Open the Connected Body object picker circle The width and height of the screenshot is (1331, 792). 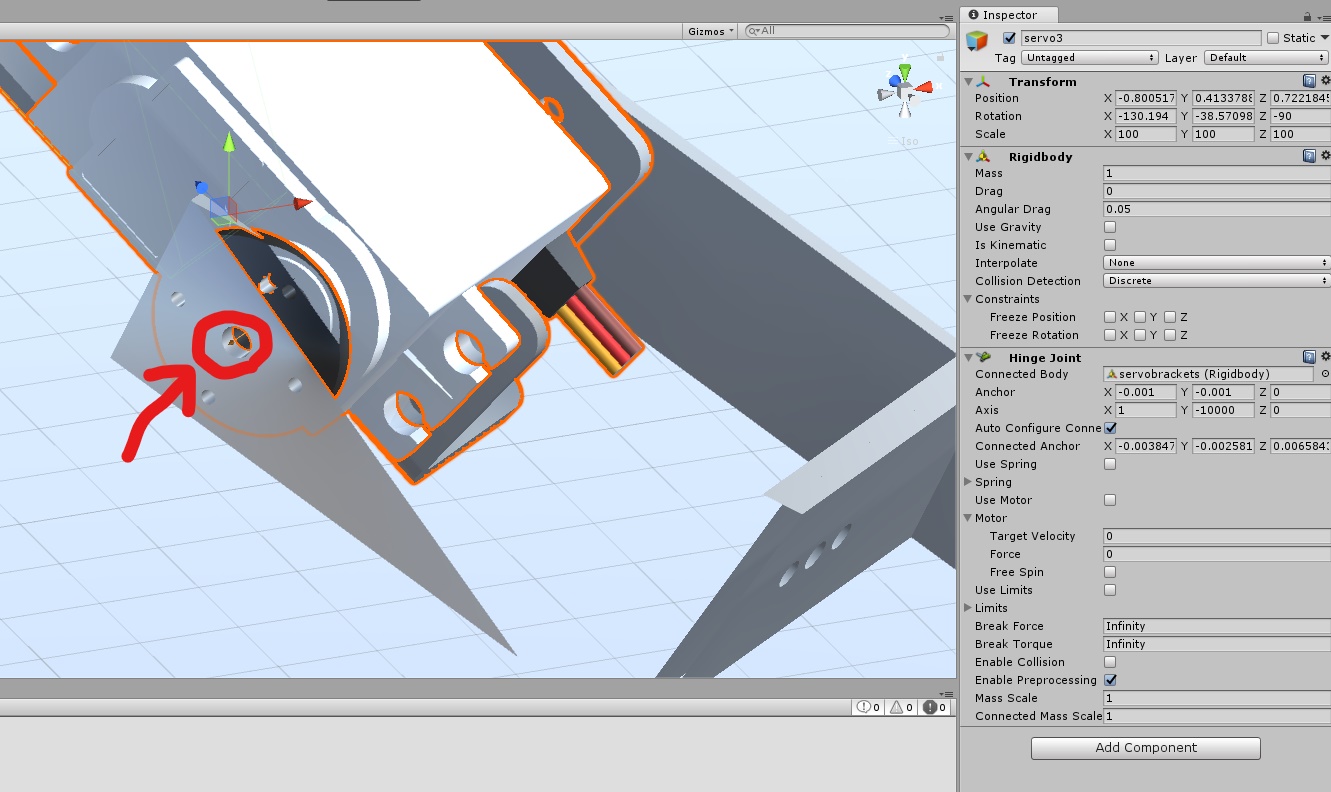click(1325, 374)
